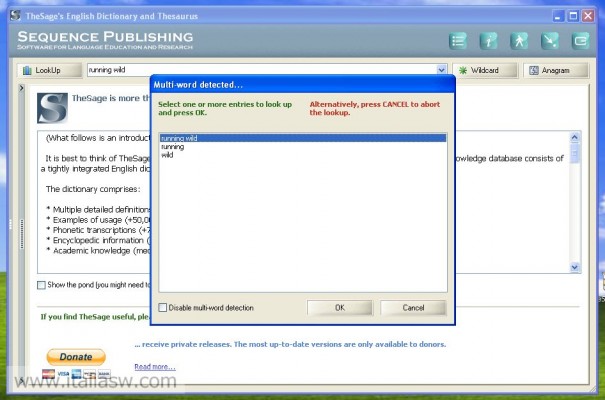605x400 pixels.
Task: Abort the lookup with Cancel
Action: pos(413,308)
